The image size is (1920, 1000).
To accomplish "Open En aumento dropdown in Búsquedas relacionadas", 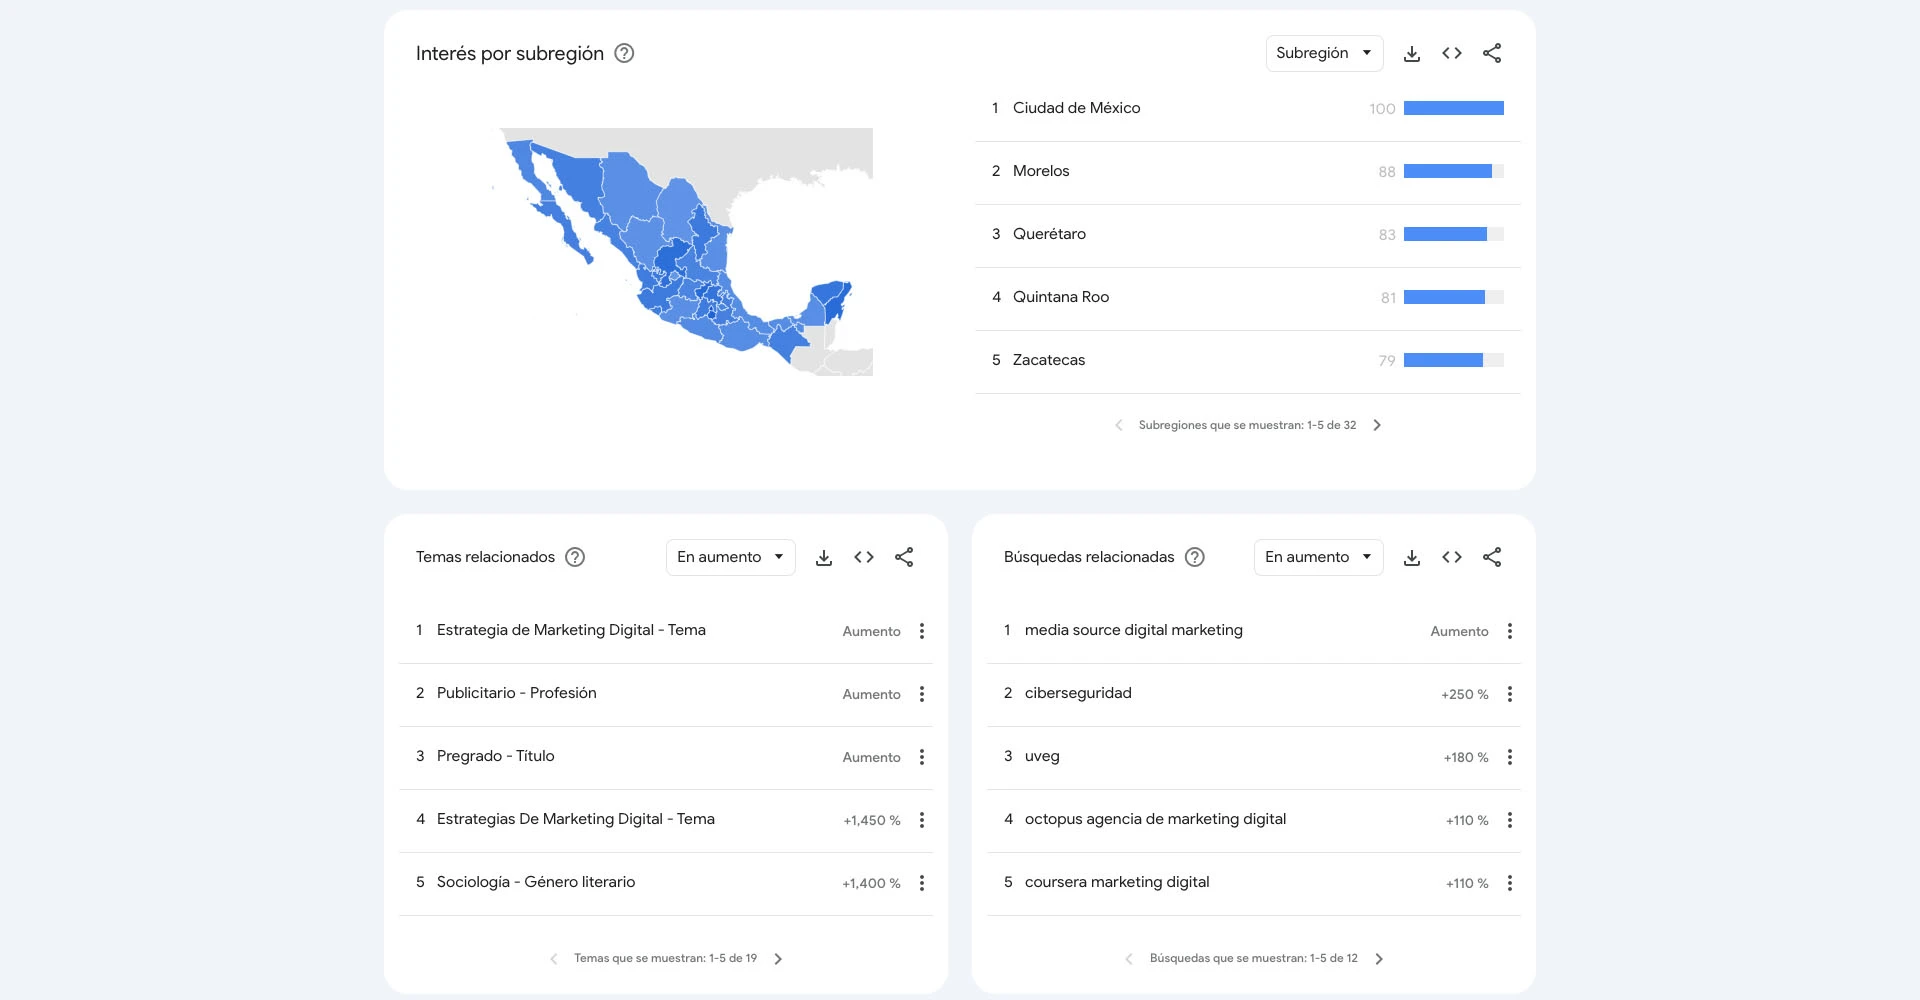I will click(1318, 557).
